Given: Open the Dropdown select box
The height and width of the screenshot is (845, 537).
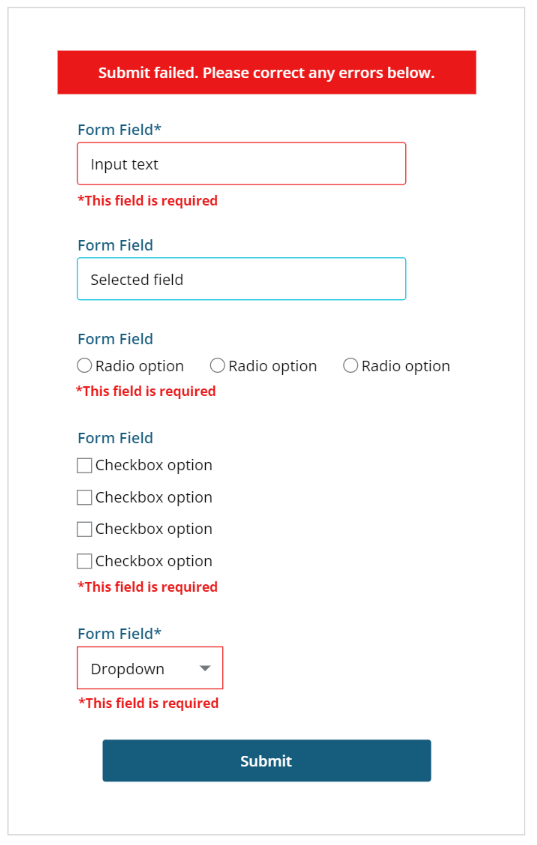Looking at the screenshot, I should [x=150, y=668].
